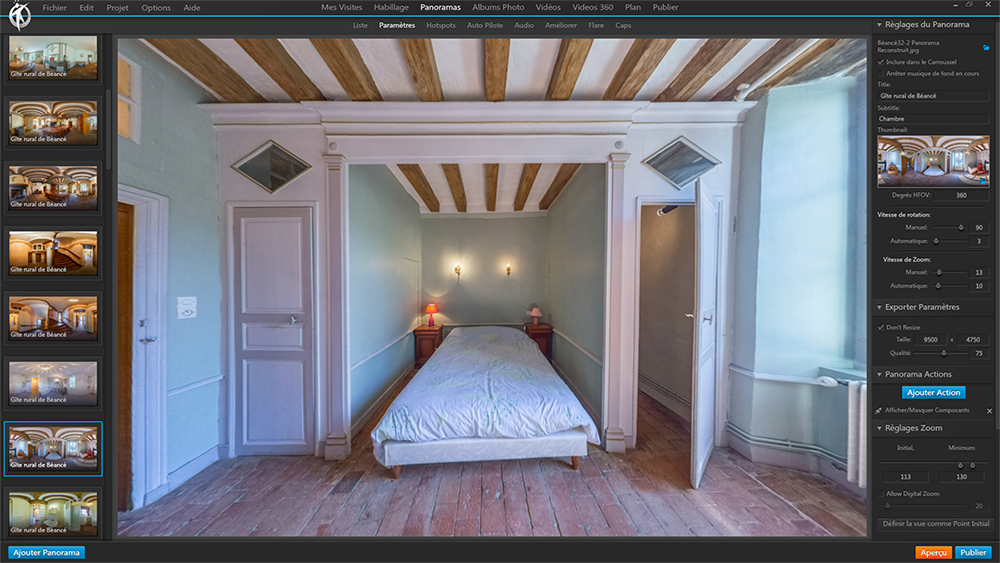Uncheck the Don't Resize option

coord(881,327)
